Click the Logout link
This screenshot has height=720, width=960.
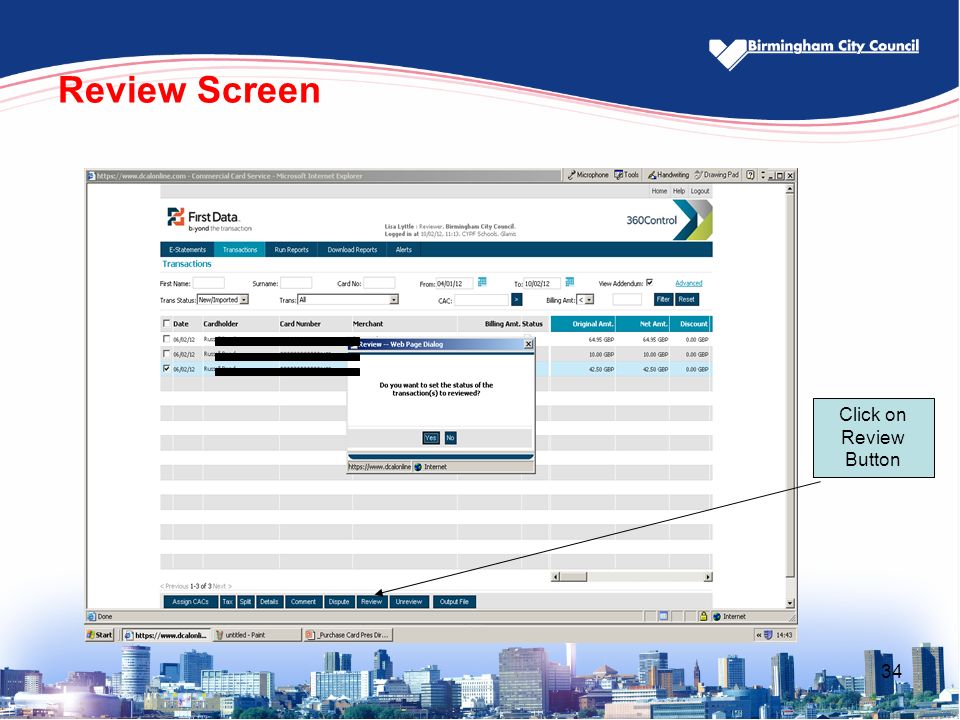(x=700, y=191)
